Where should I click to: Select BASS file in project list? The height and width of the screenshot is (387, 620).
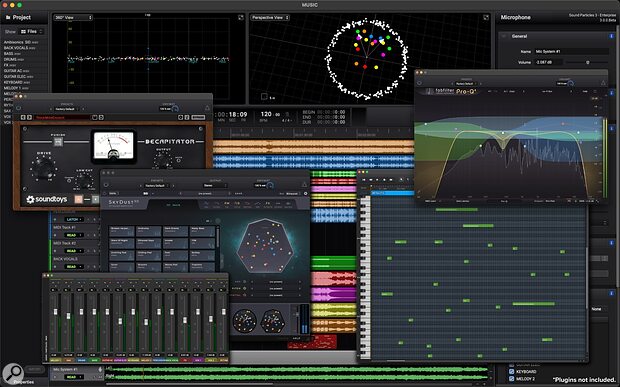click(x=12, y=53)
